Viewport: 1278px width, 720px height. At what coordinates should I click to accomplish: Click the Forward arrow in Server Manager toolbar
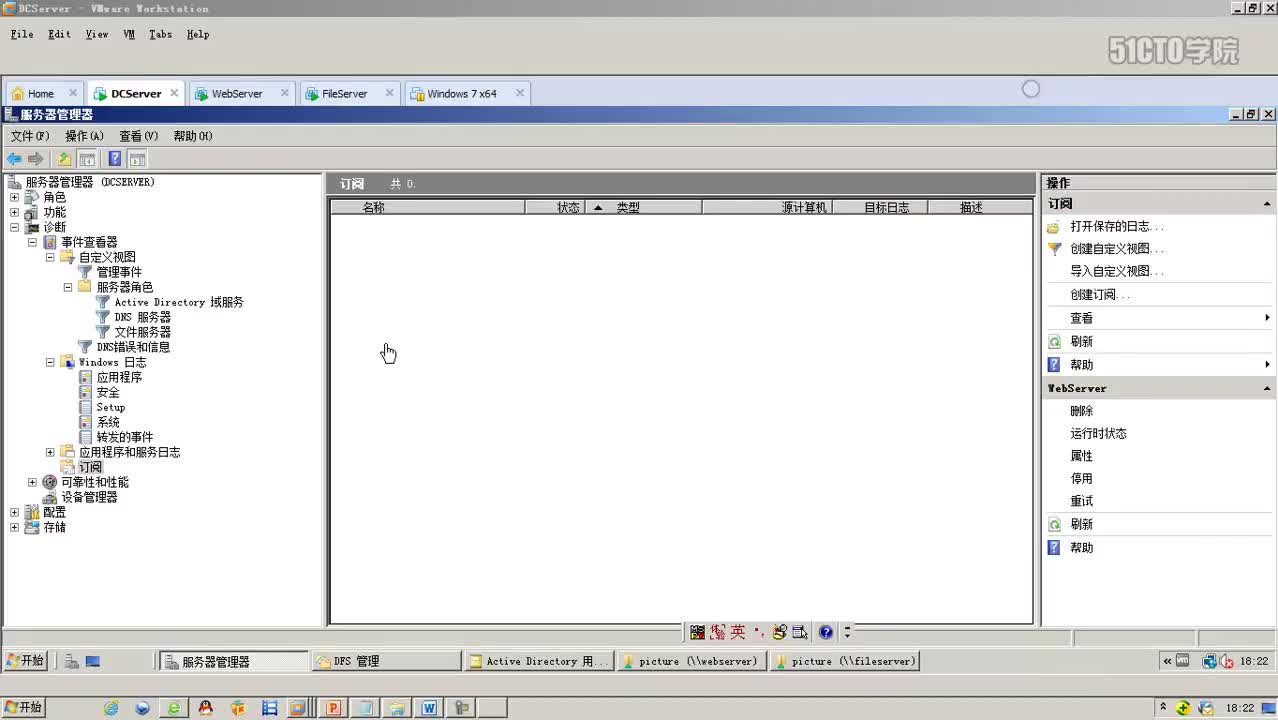click(36, 159)
